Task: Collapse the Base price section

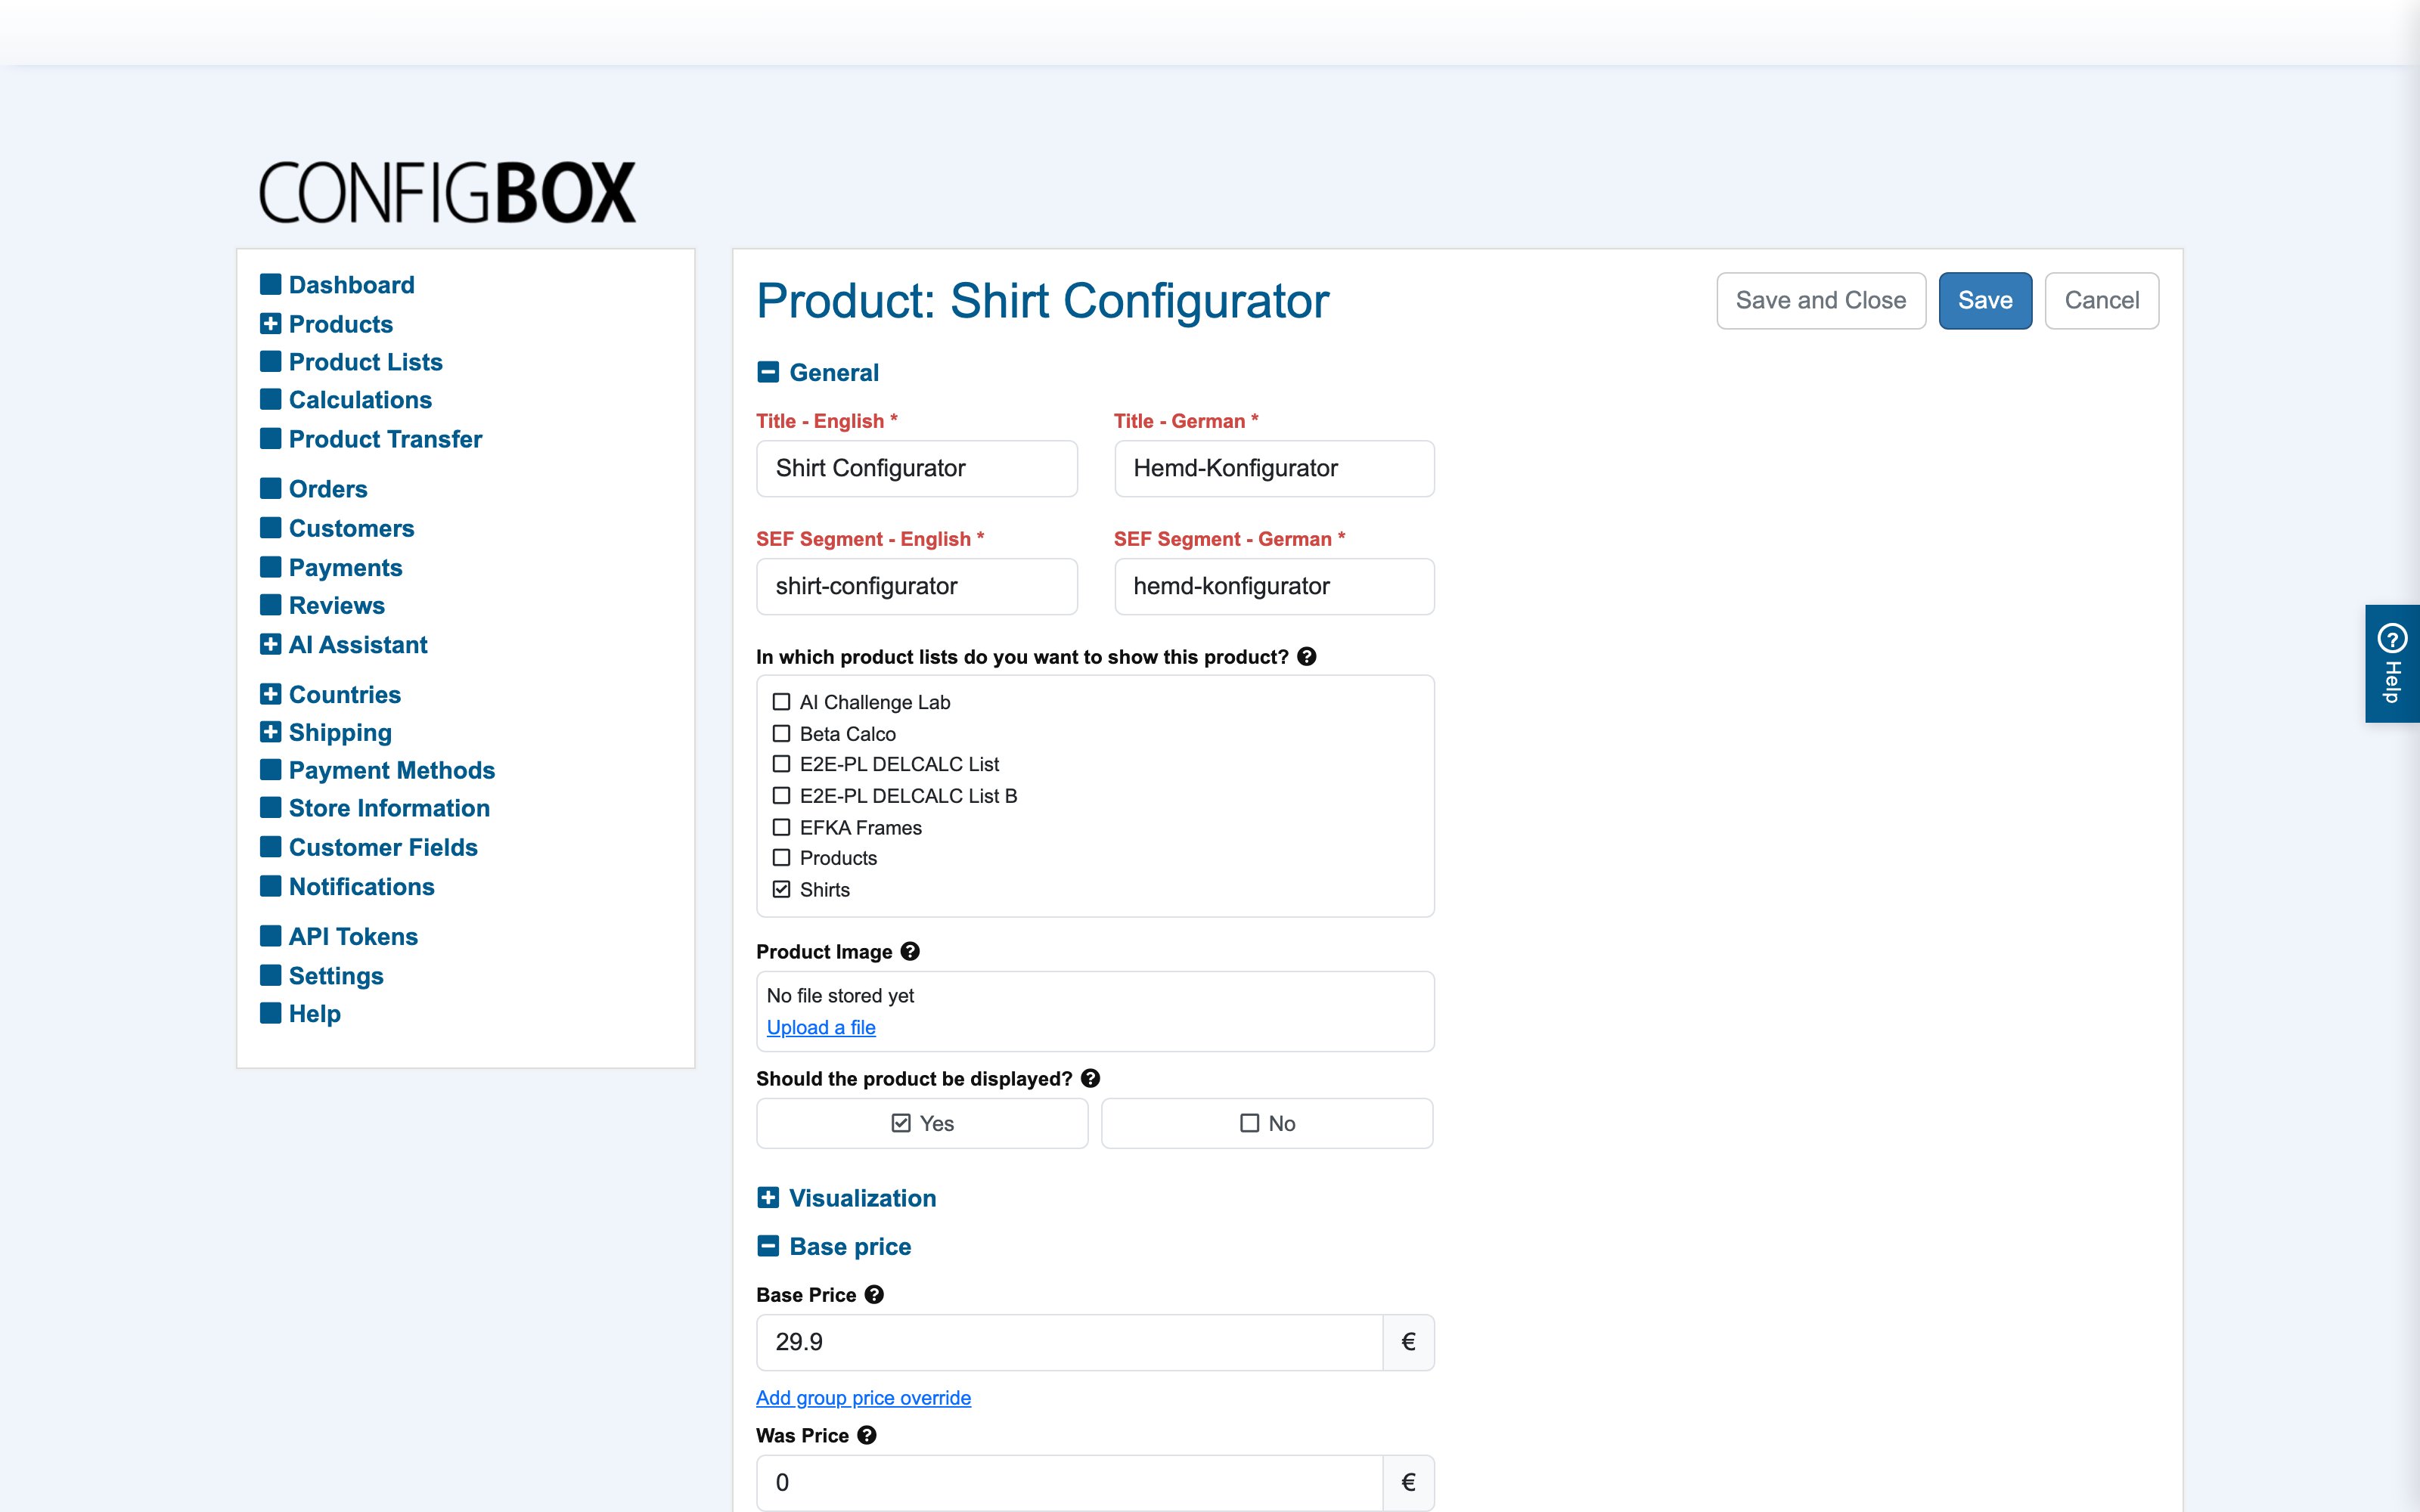Action: click(768, 1246)
